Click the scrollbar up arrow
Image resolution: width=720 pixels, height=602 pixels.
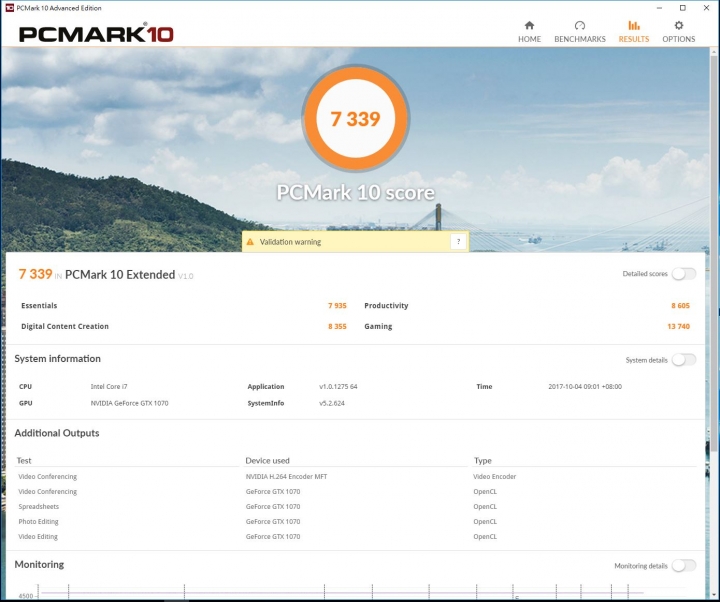tap(714, 52)
